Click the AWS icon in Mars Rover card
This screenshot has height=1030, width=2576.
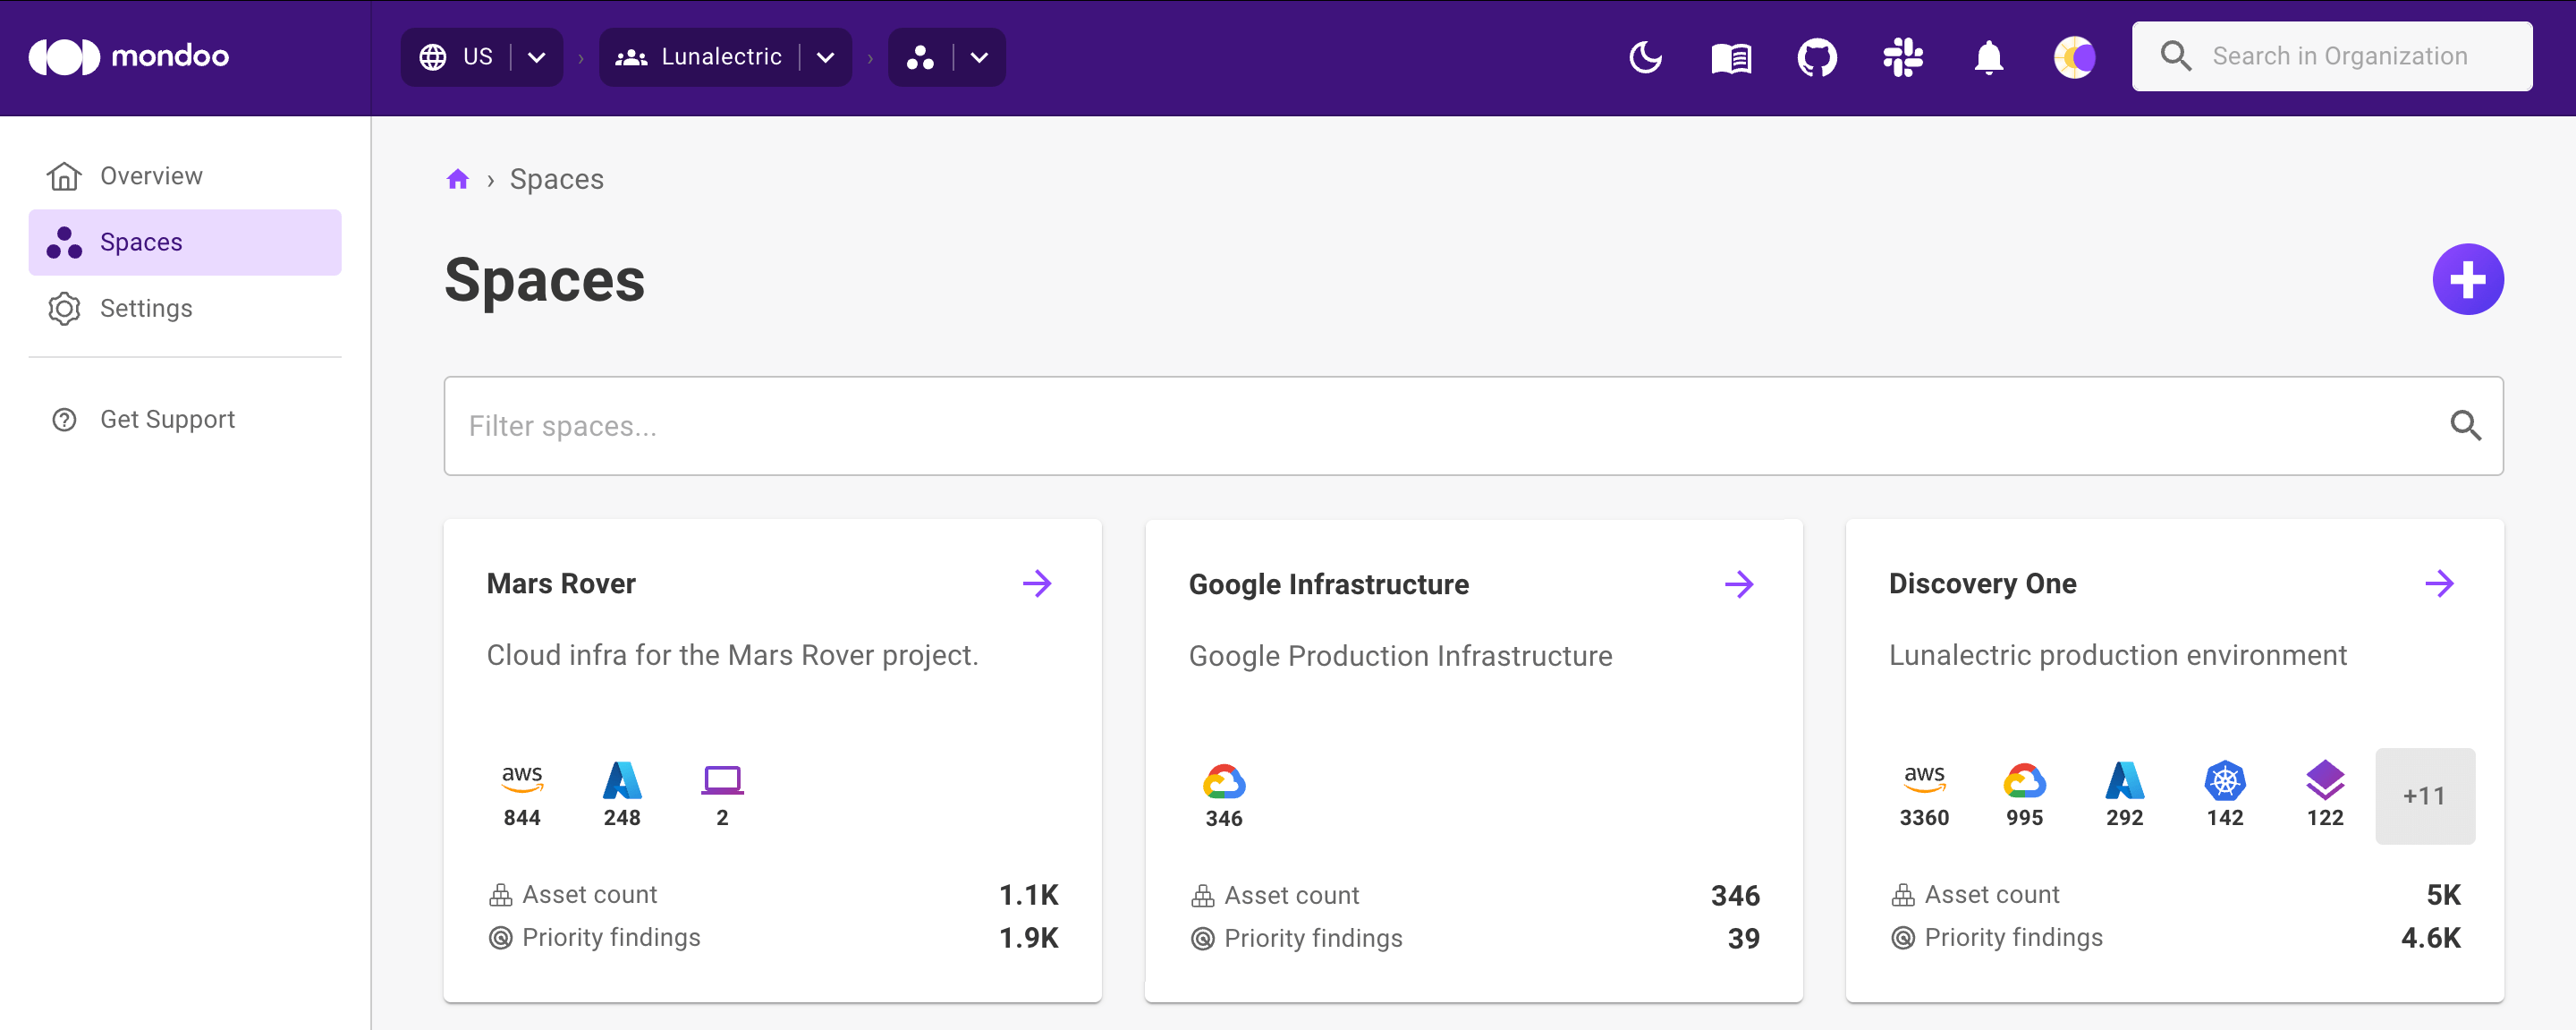(521, 780)
